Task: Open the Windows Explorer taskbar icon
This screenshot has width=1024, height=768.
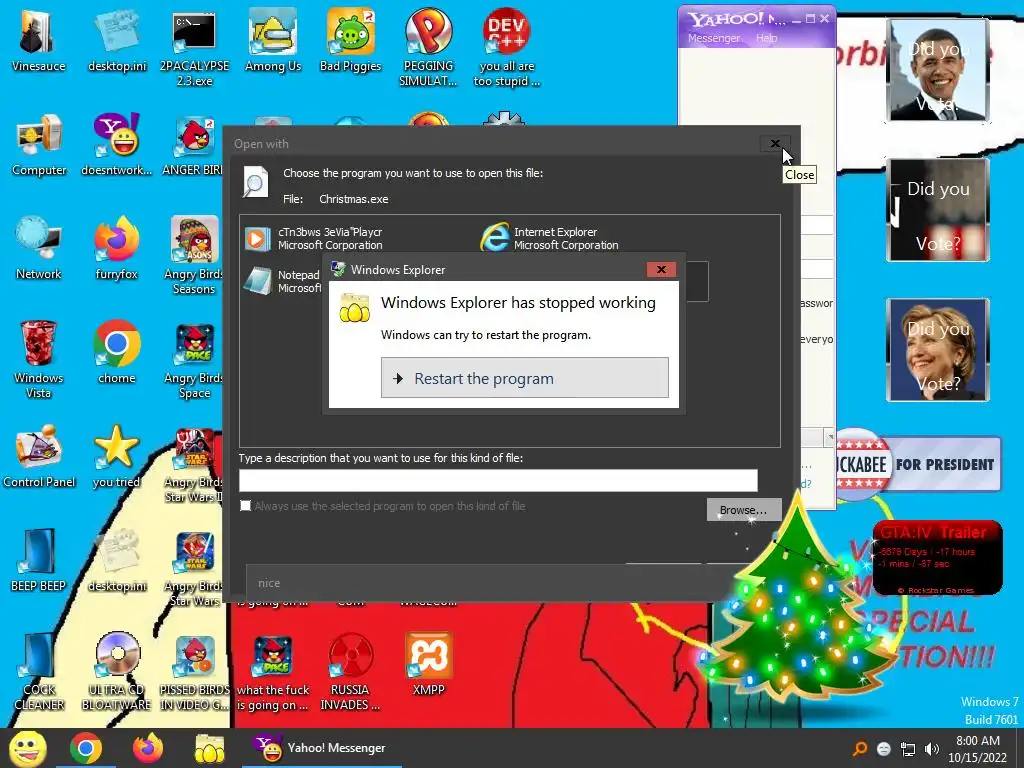Action: click(x=209, y=748)
